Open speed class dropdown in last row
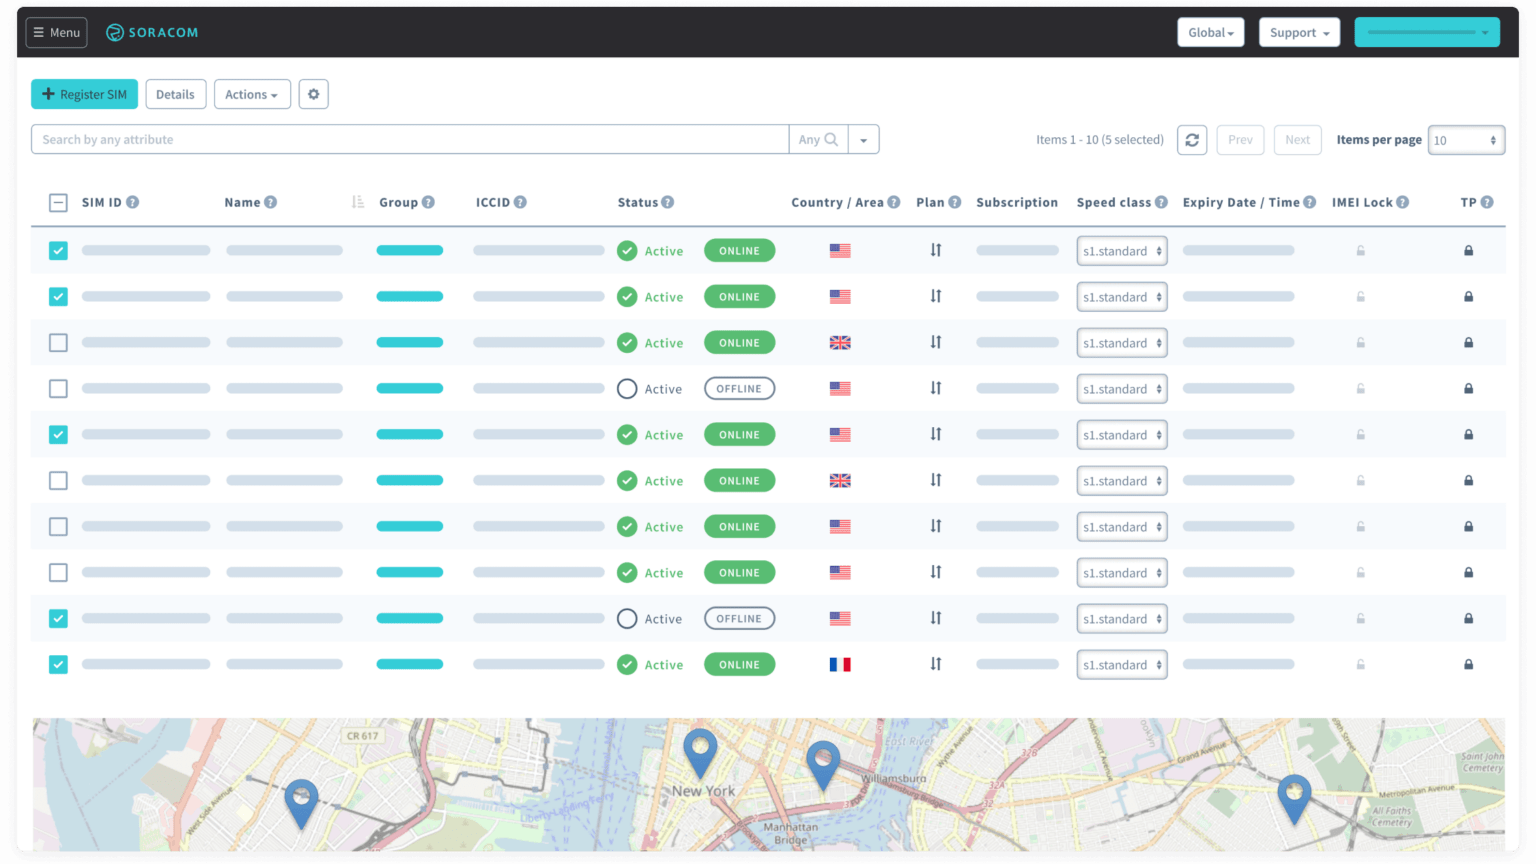1536x864 pixels. coord(1122,665)
